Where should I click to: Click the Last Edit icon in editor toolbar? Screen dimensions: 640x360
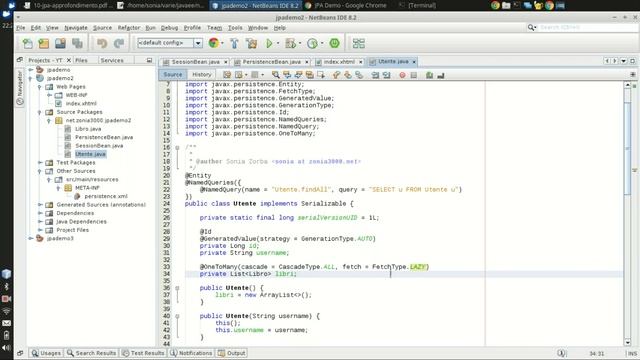pos(227,75)
